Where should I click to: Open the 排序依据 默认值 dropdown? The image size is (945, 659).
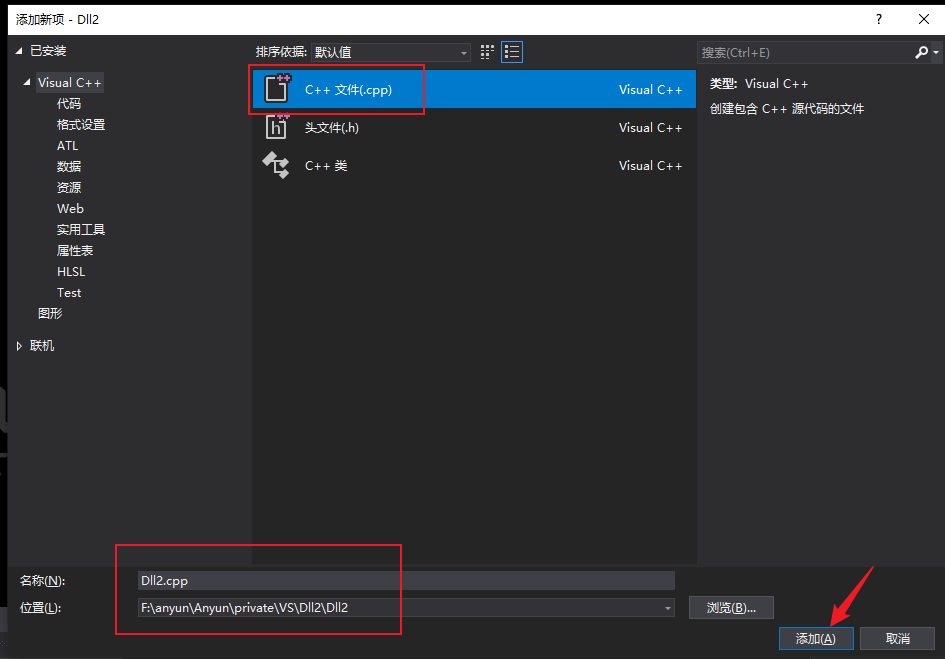click(391, 52)
